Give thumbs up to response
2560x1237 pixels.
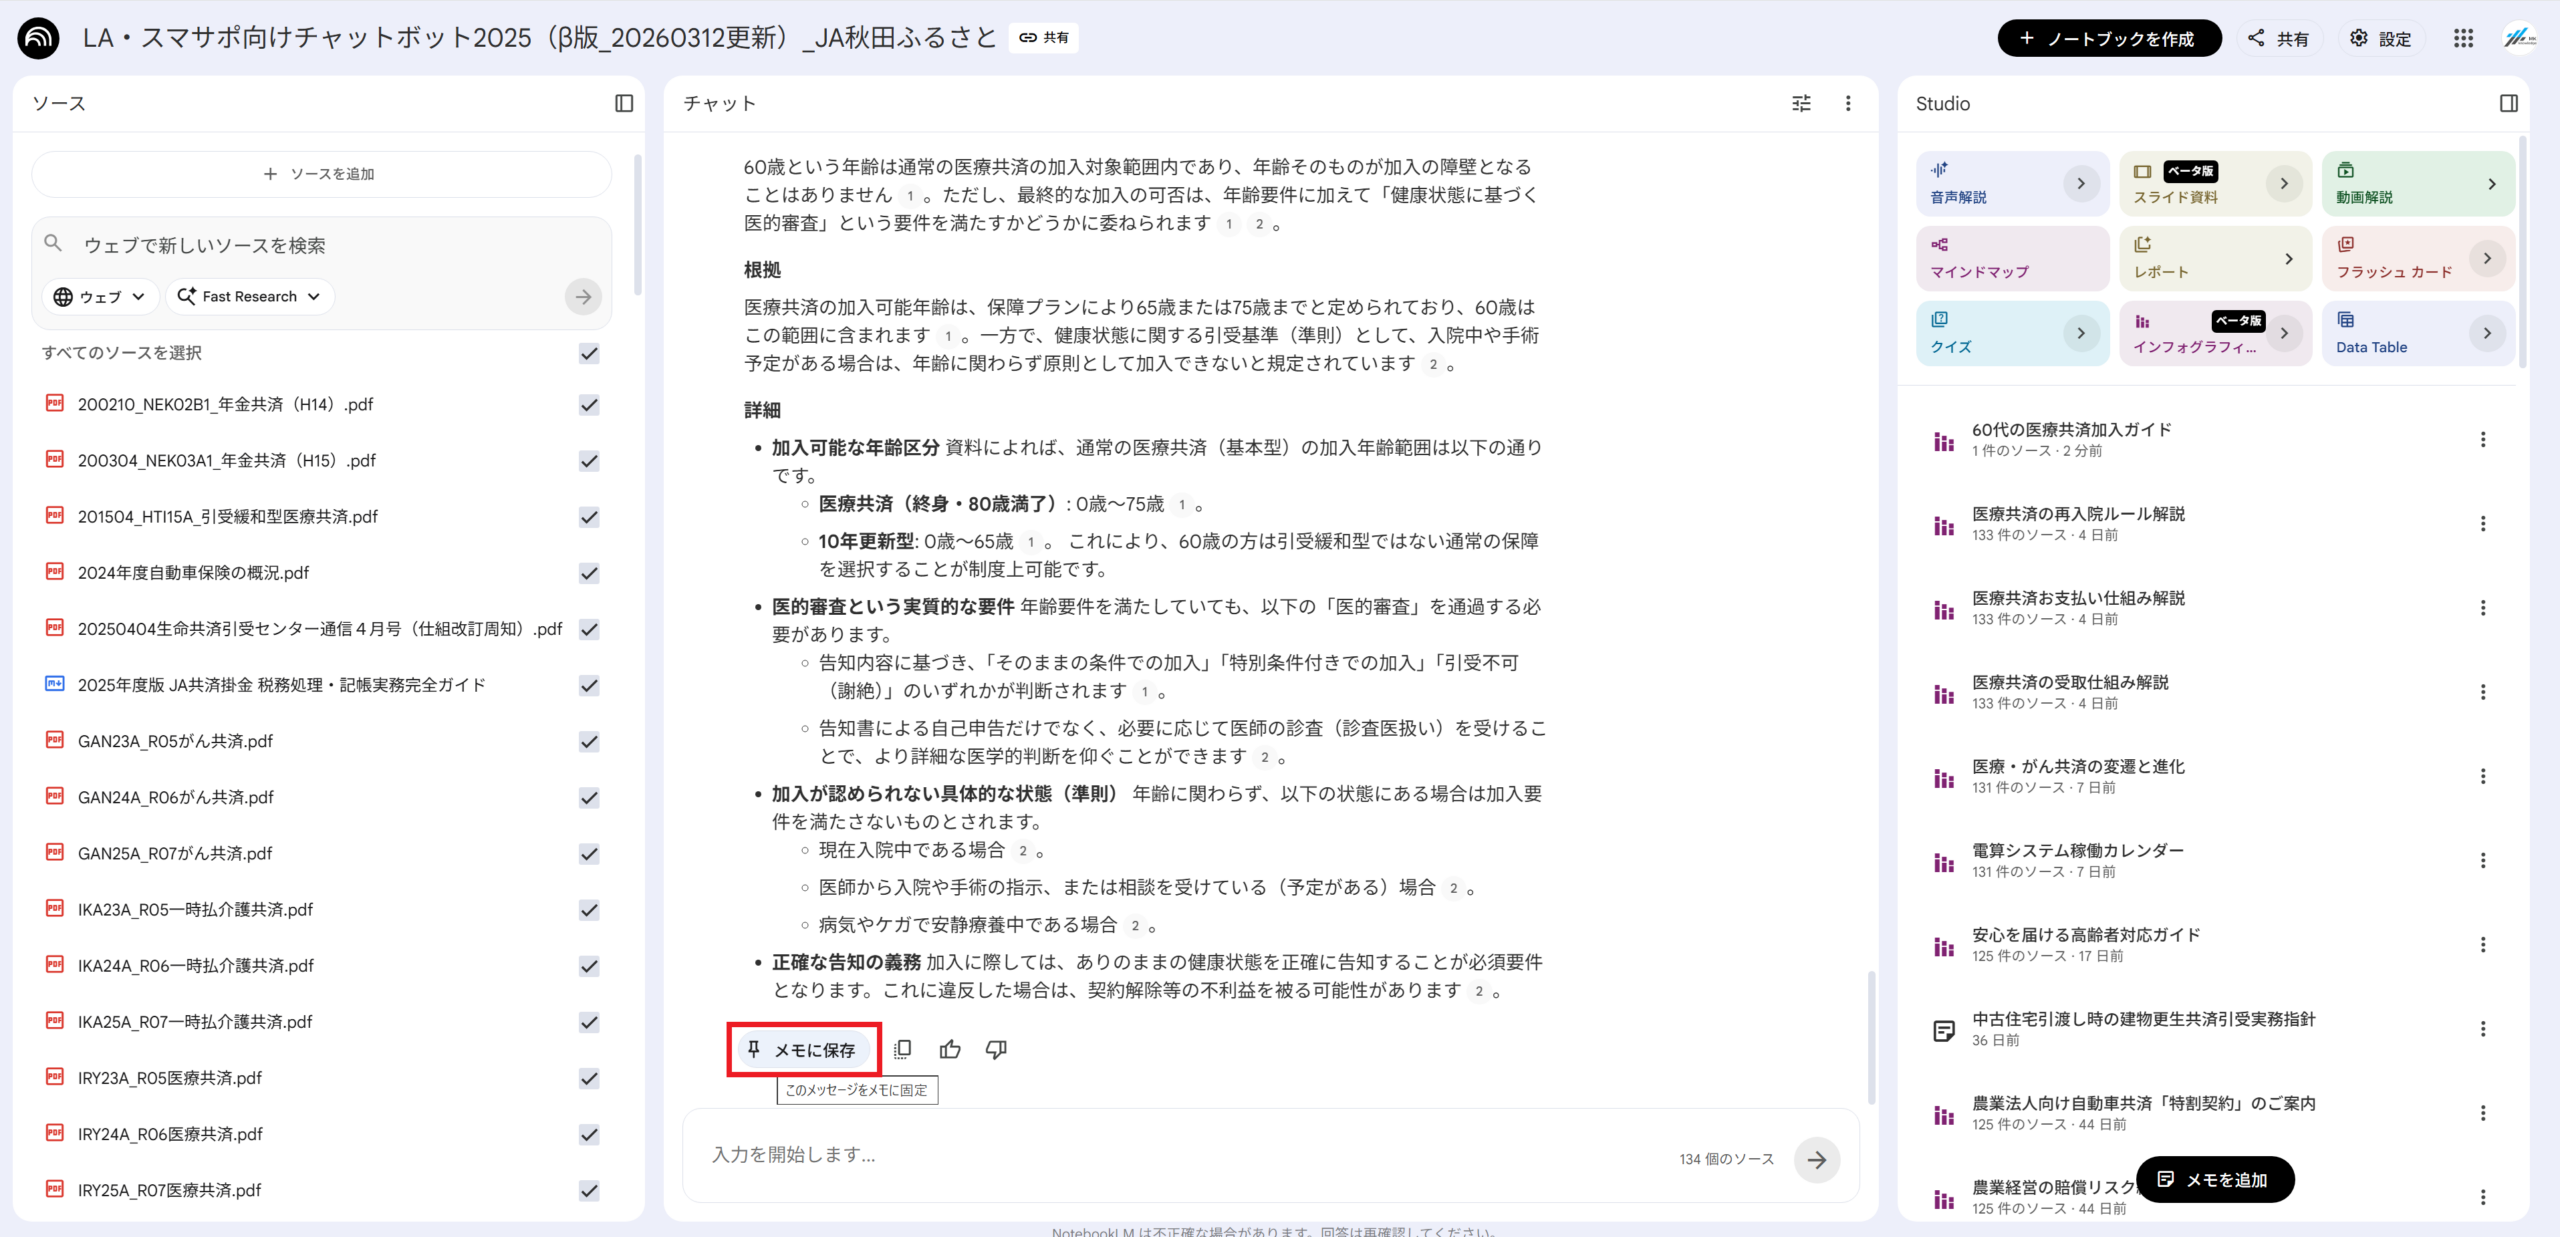click(x=950, y=1049)
